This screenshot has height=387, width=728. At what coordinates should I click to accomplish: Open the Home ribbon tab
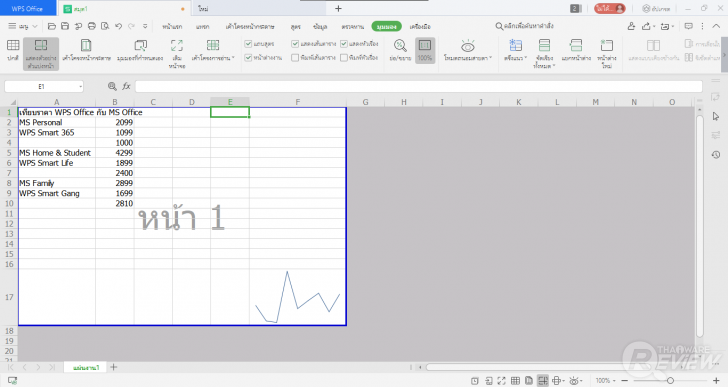[x=172, y=26]
